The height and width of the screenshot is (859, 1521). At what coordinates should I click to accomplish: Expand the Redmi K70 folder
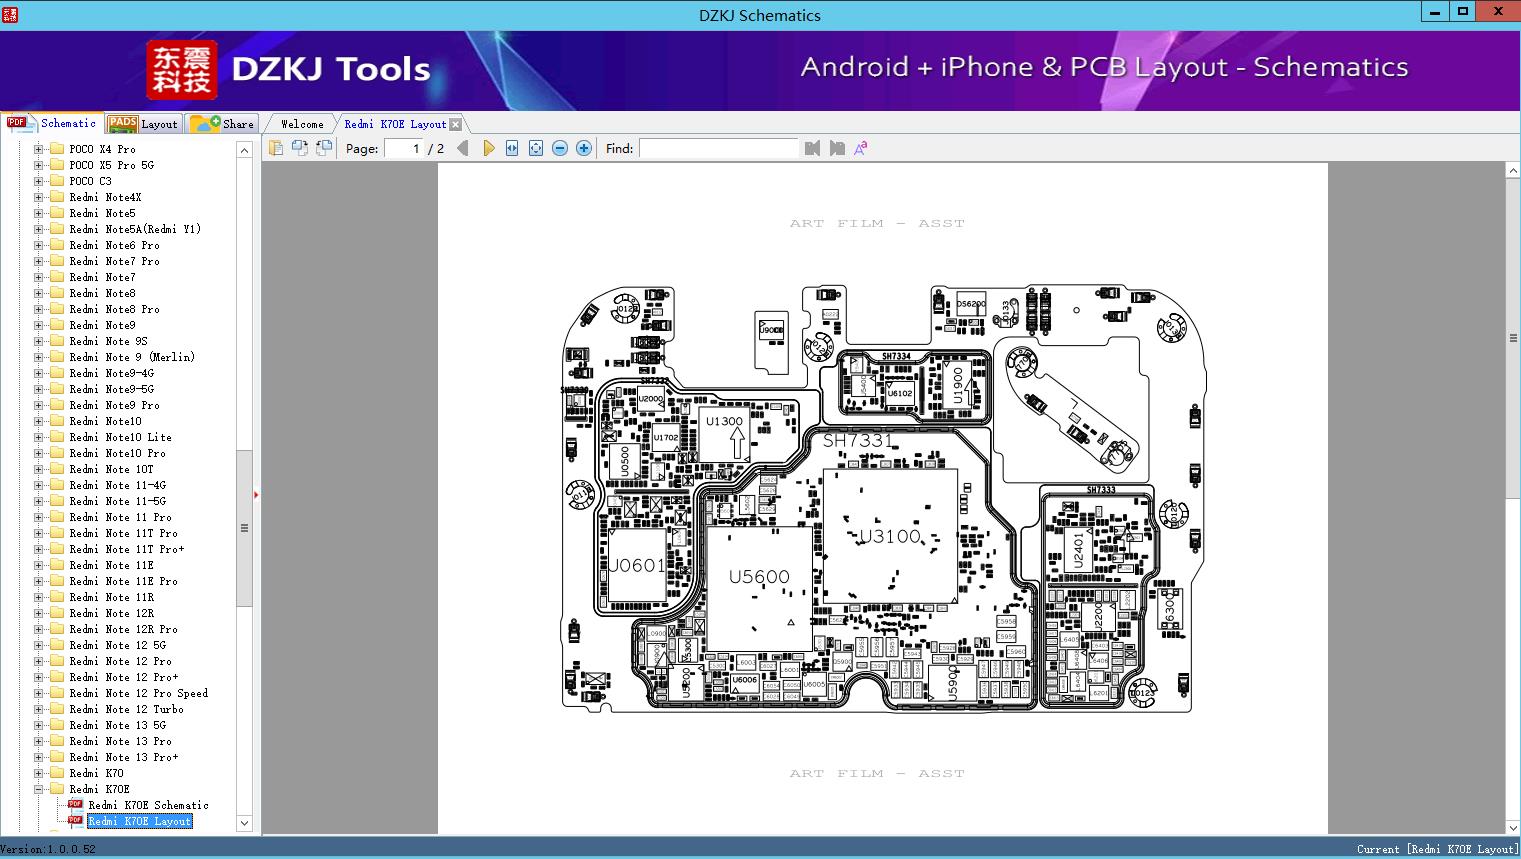[39, 773]
